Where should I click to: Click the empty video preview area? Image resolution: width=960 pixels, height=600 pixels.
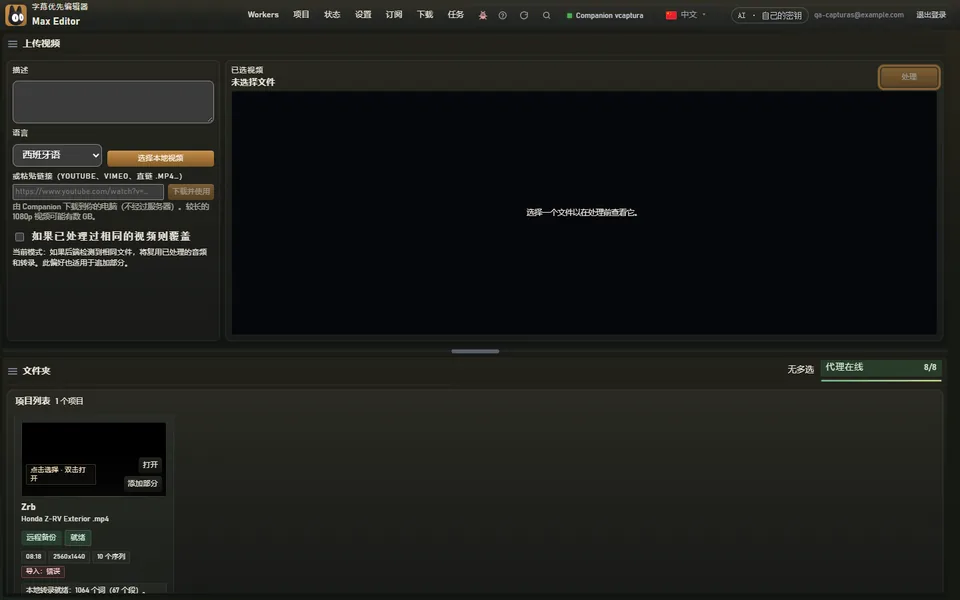pos(584,212)
